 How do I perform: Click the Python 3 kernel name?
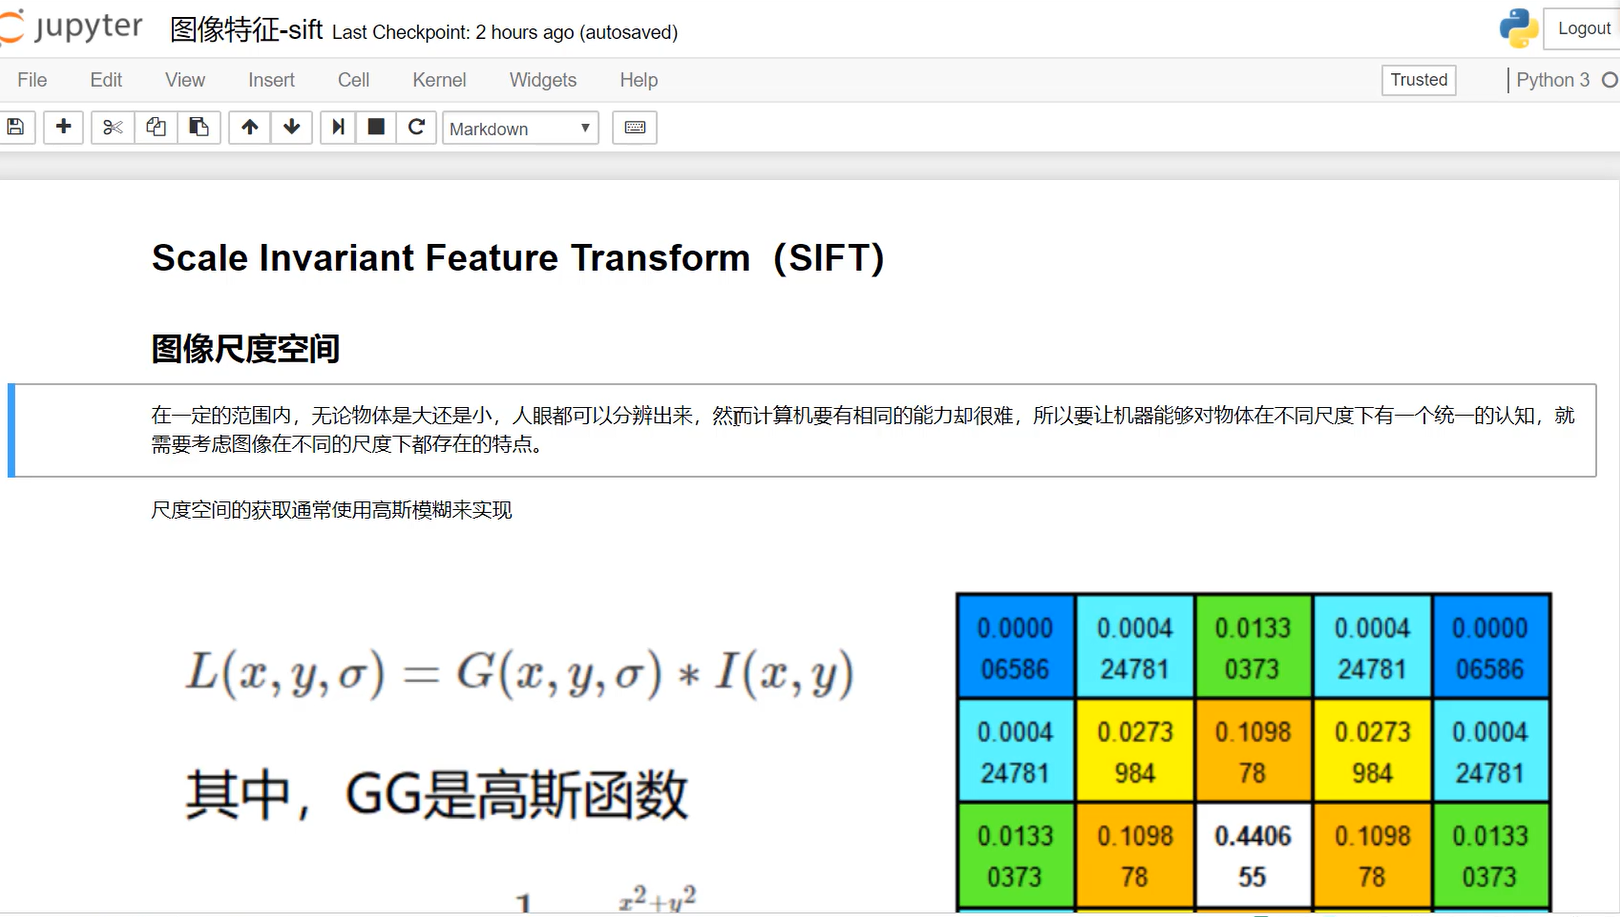(1552, 80)
